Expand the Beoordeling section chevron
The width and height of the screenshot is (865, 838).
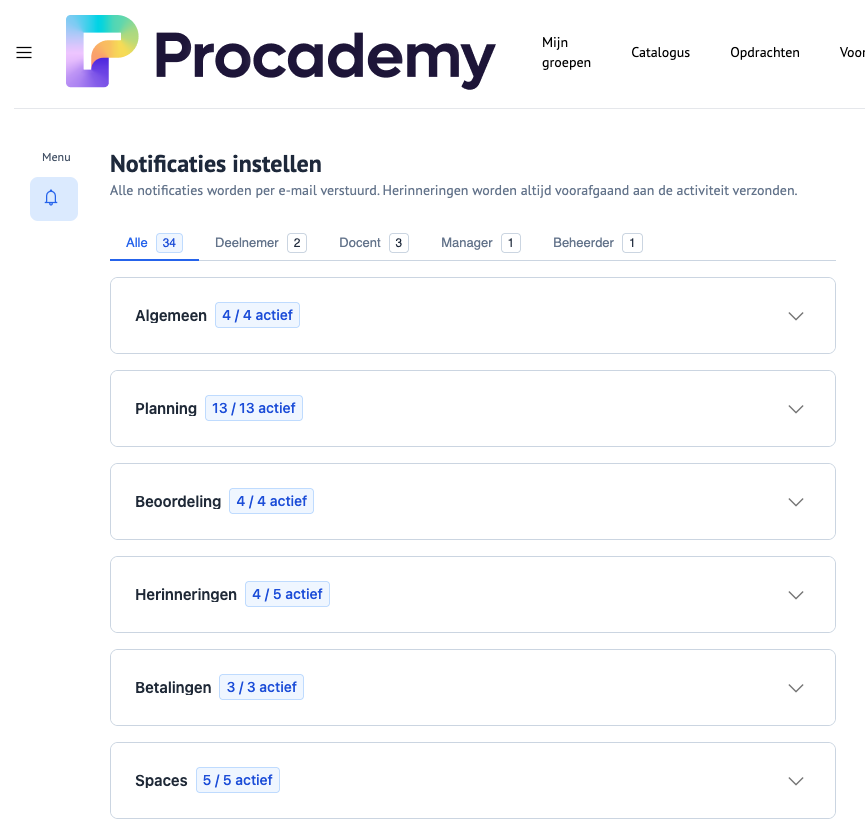796,502
